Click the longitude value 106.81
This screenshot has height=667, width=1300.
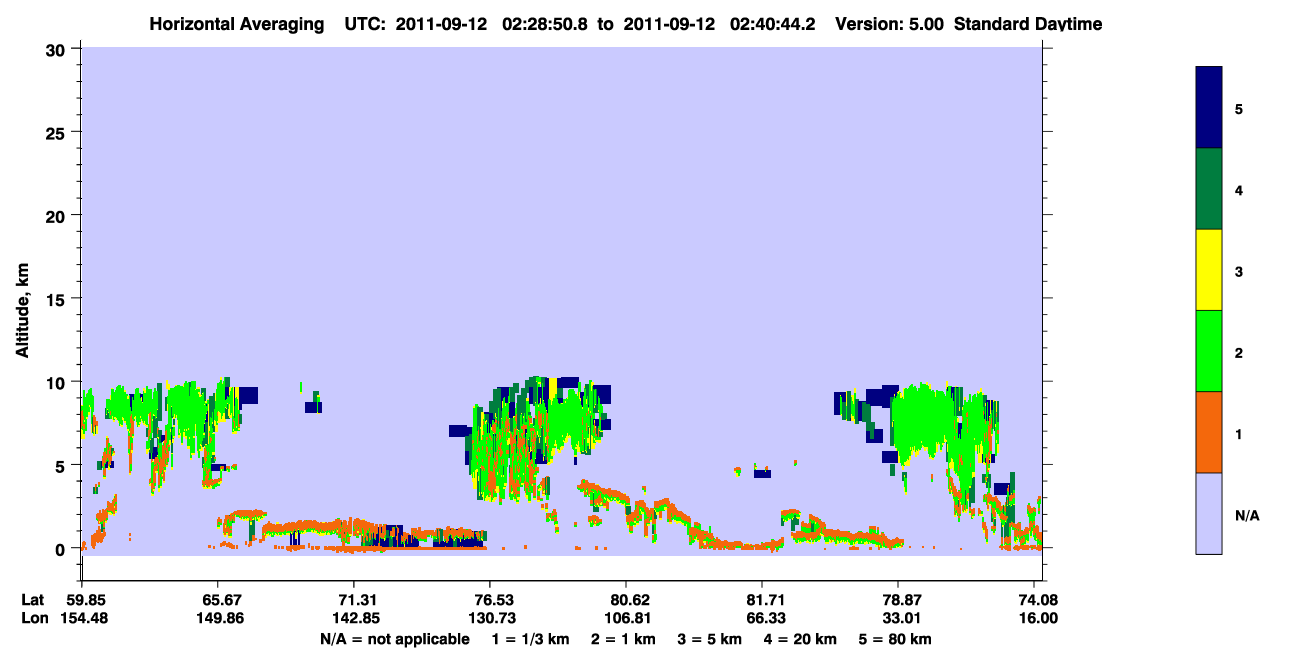626,618
